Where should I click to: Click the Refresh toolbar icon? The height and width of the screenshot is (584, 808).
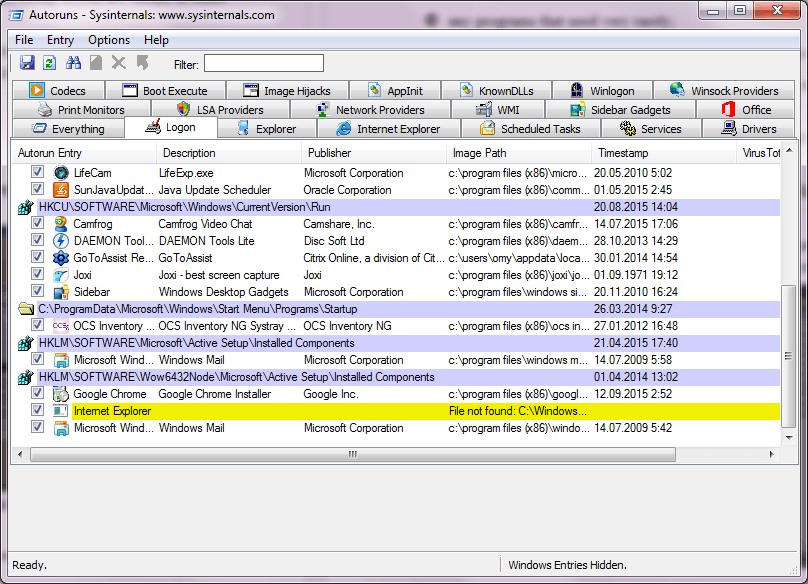(49, 63)
